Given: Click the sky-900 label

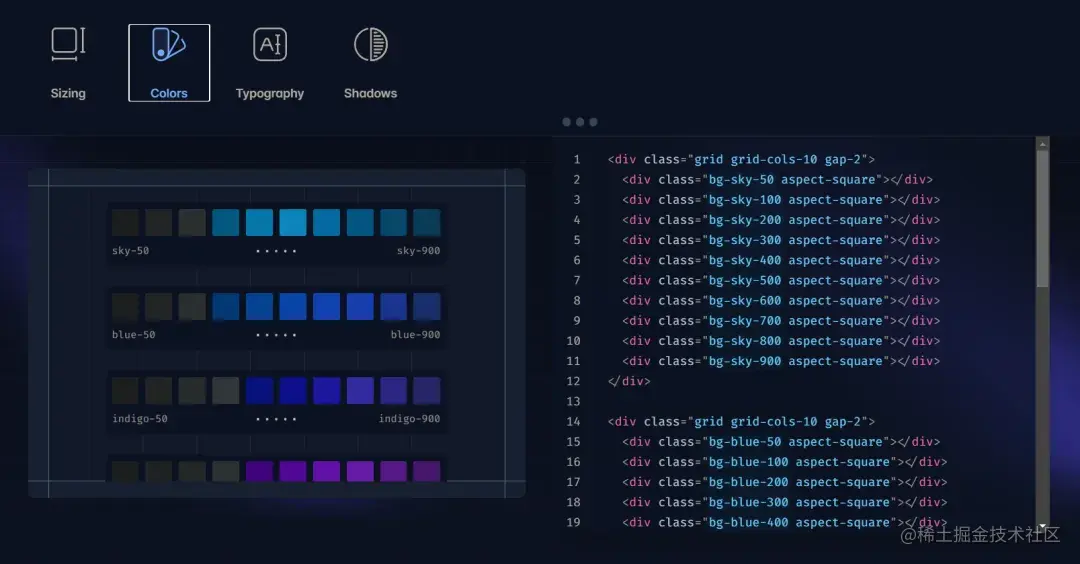Looking at the screenshot, I should (418, 251).
